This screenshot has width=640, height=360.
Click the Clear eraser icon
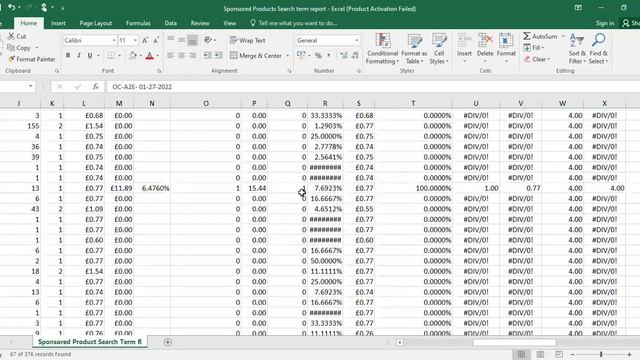pos(527,59)
